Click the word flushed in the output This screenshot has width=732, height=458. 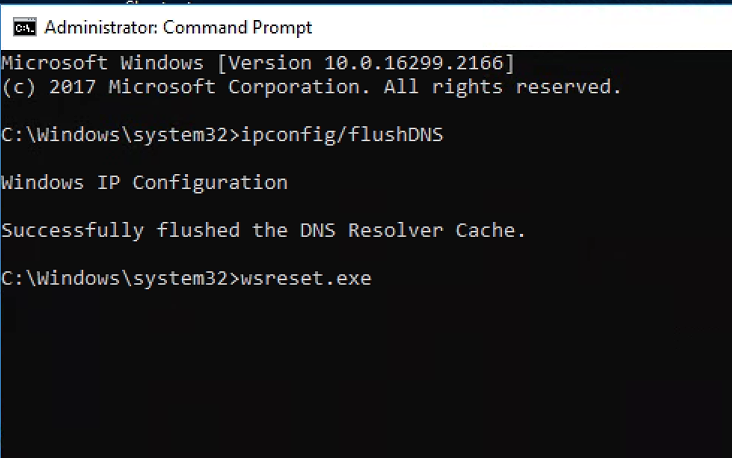click(198, 230)
